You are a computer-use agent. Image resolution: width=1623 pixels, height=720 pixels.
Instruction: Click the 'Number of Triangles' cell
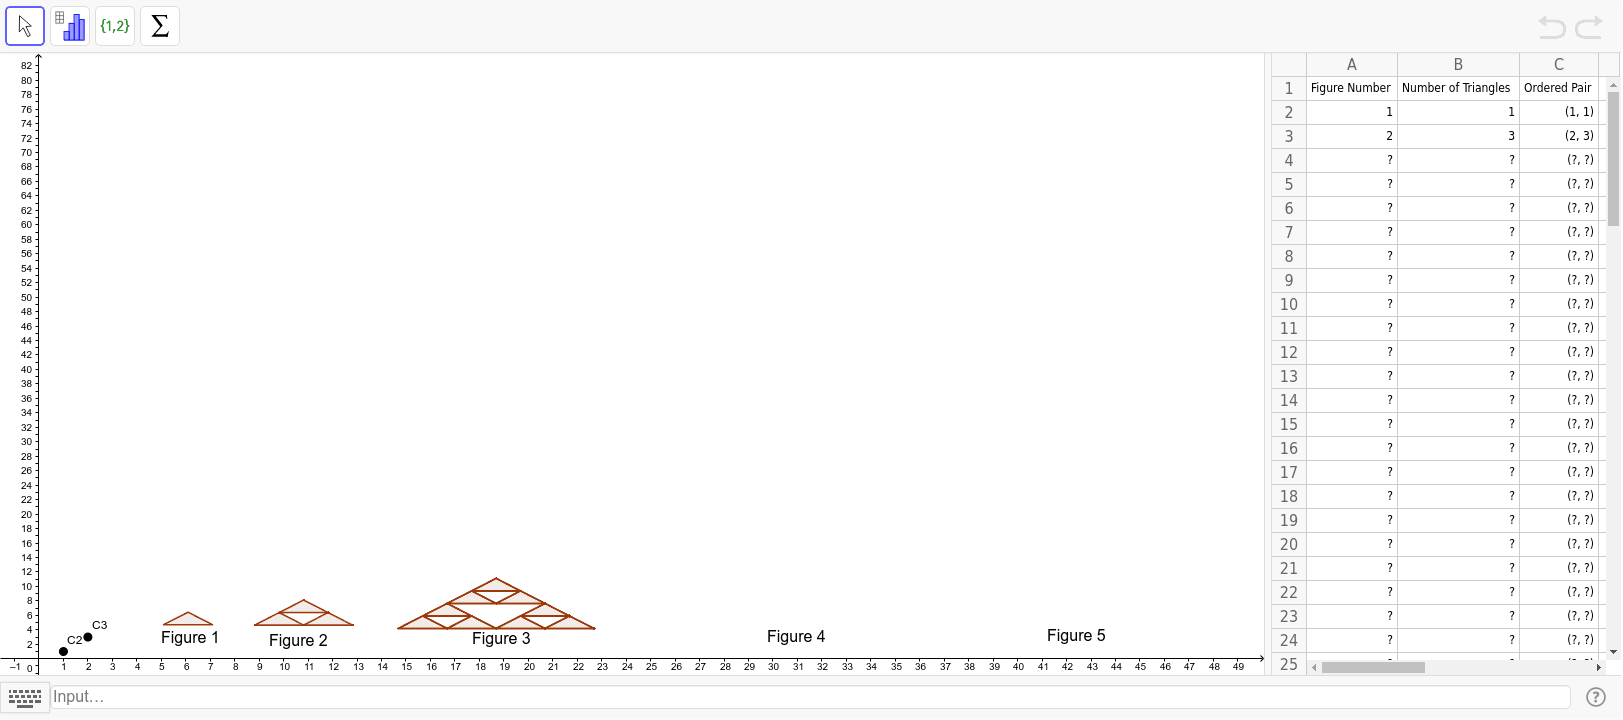click(x=1458, y=88)
